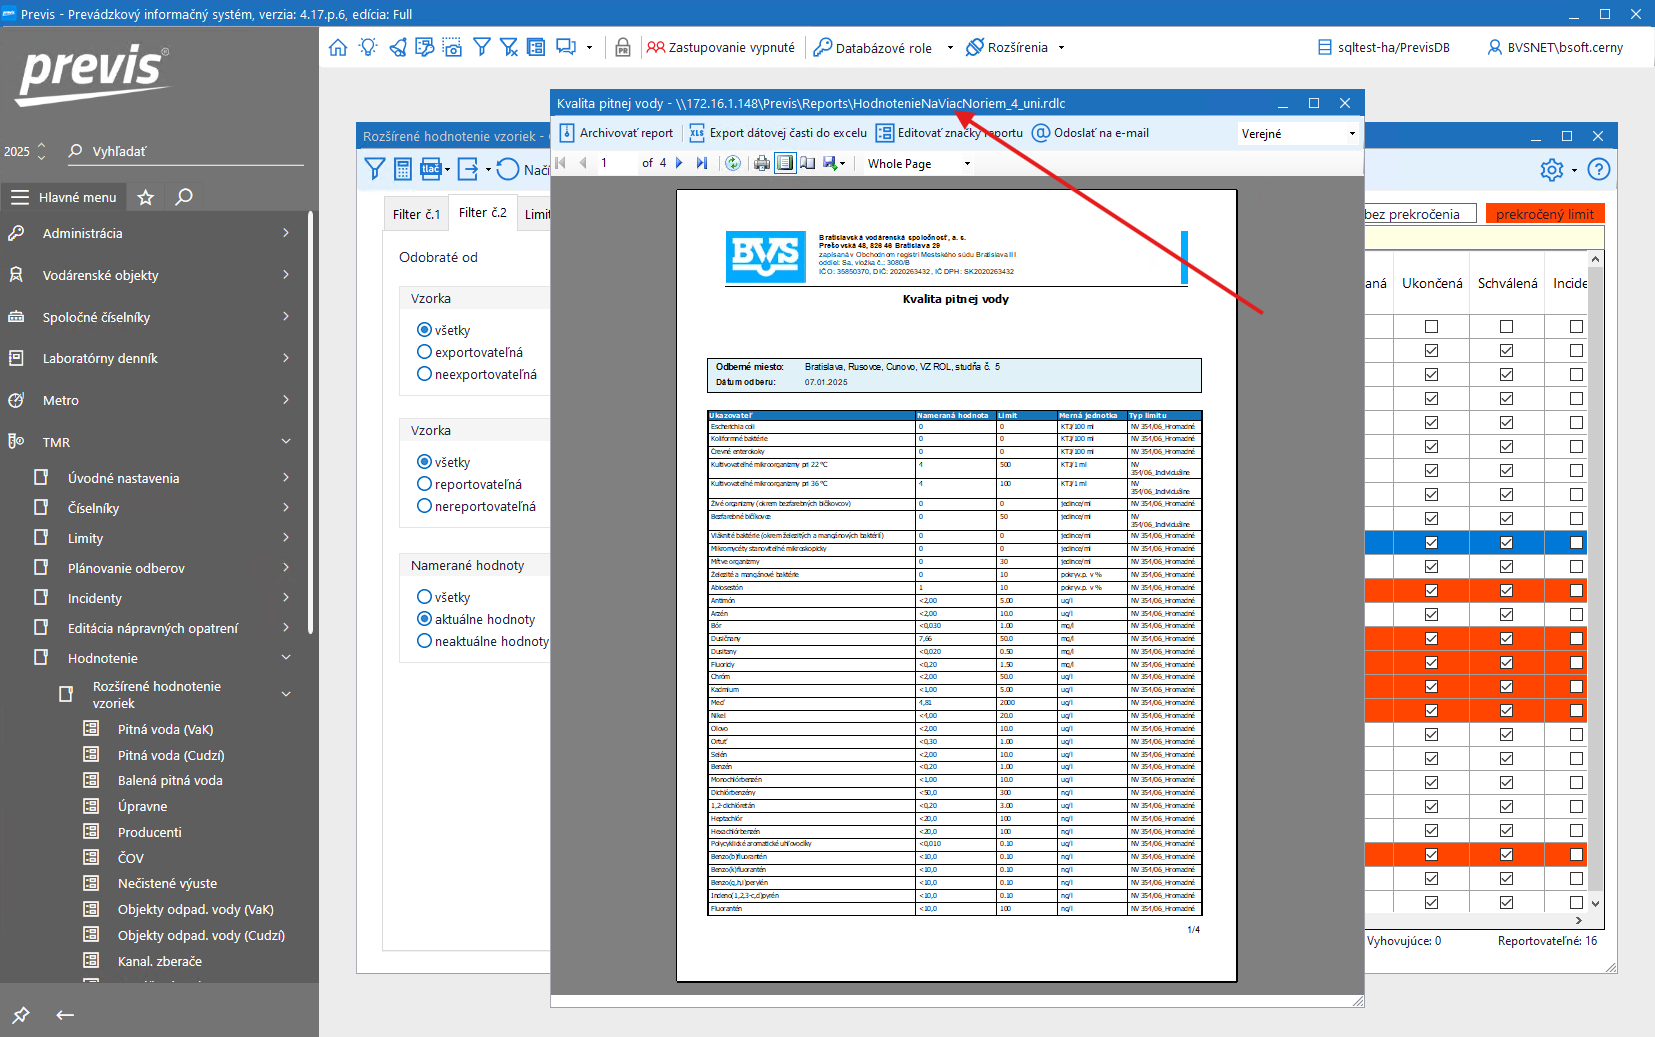Select 'neaktuálne hodnoty' radio button

425,641
